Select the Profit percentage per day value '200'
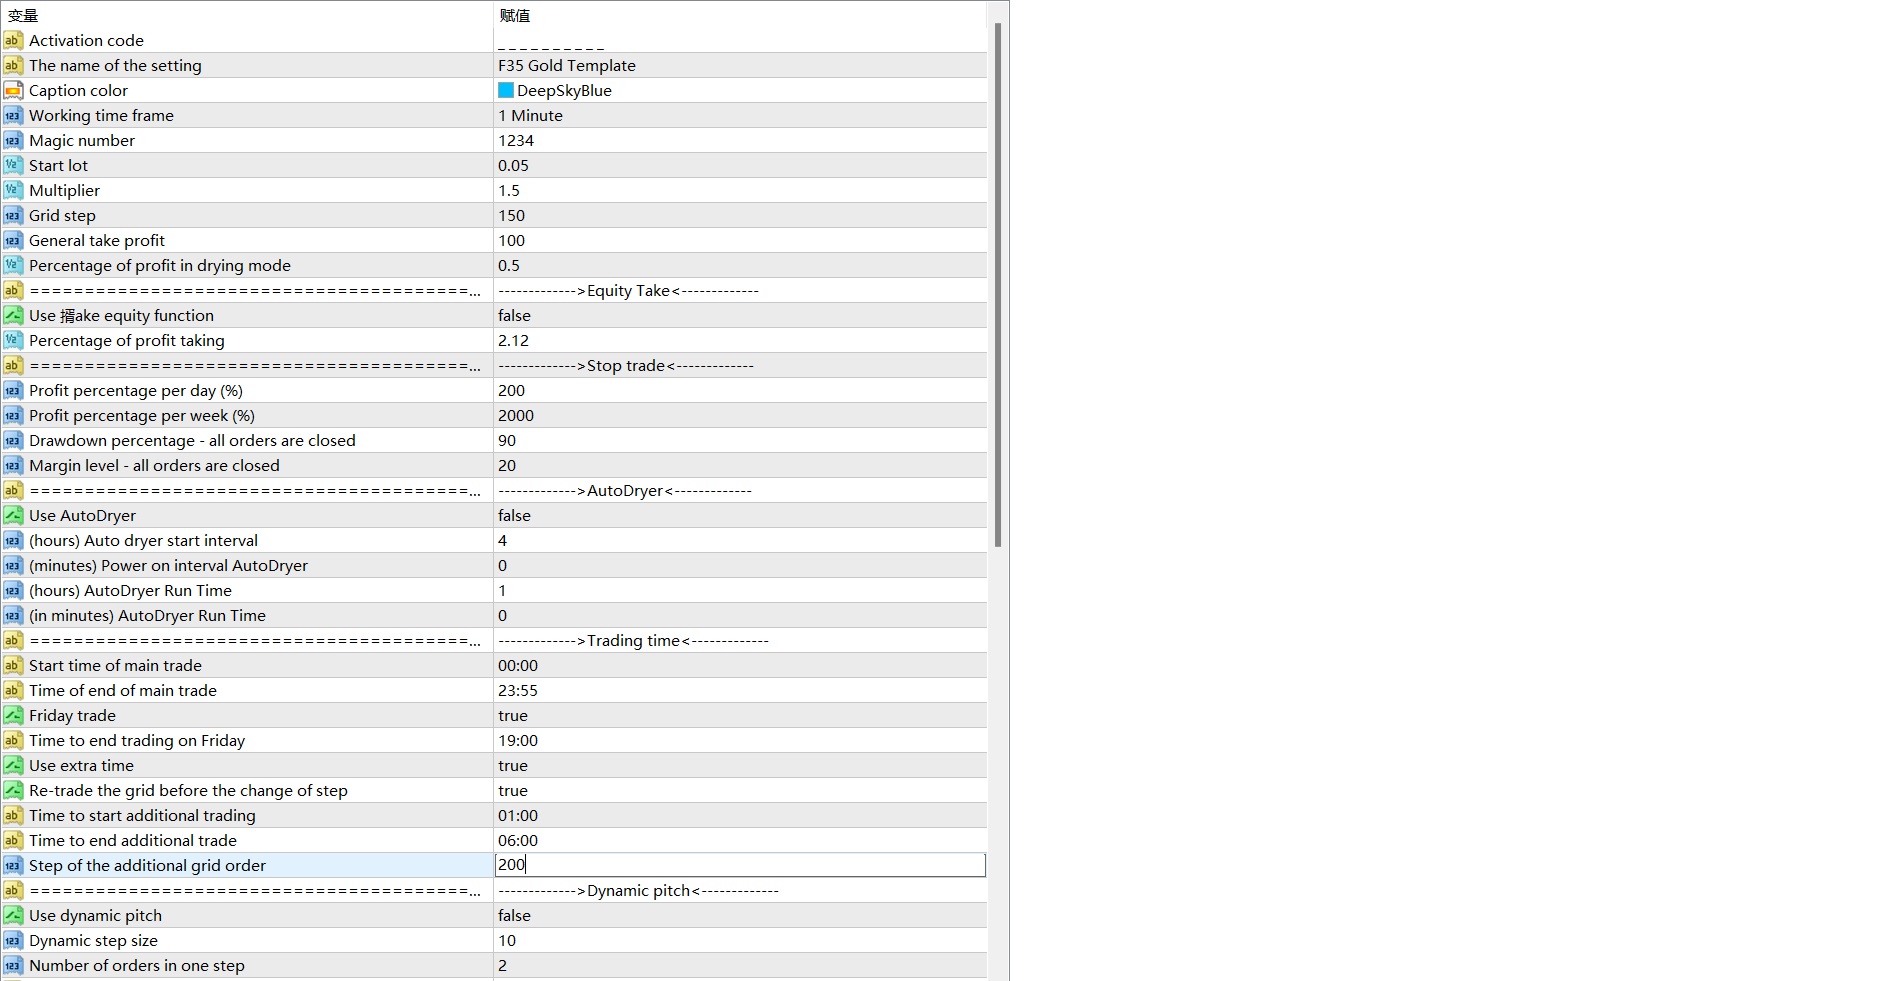 pyautogui.click(x=511, y=390)
